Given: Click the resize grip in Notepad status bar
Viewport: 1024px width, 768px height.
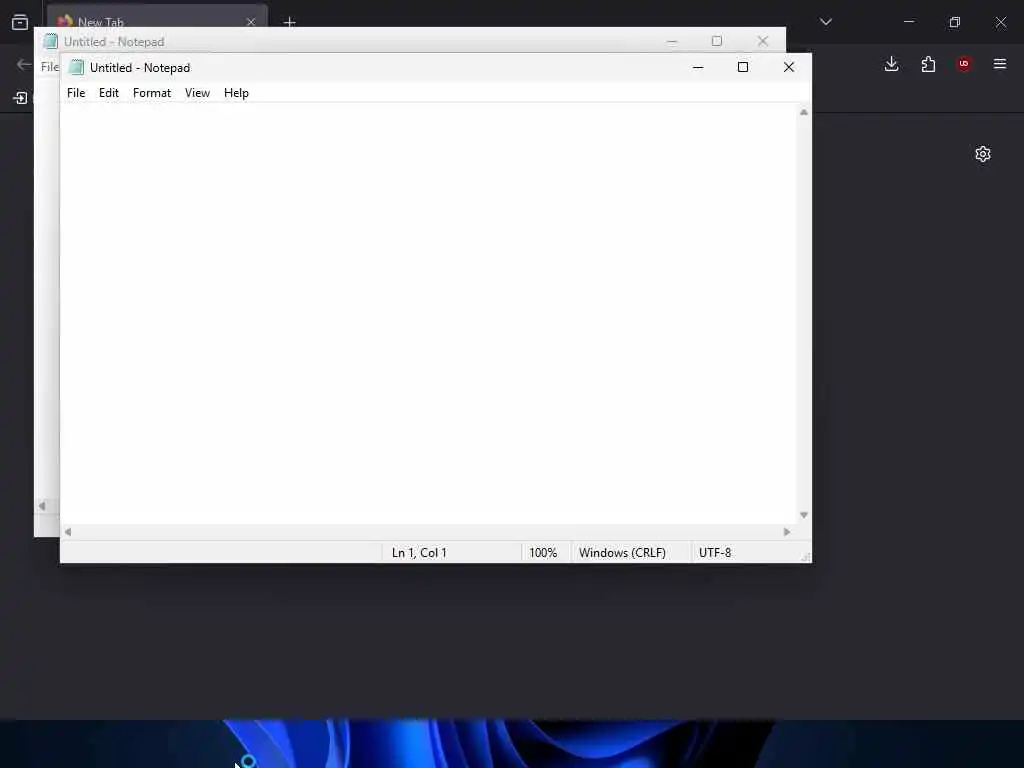Looking at the screenshot, I should [806, 556].
